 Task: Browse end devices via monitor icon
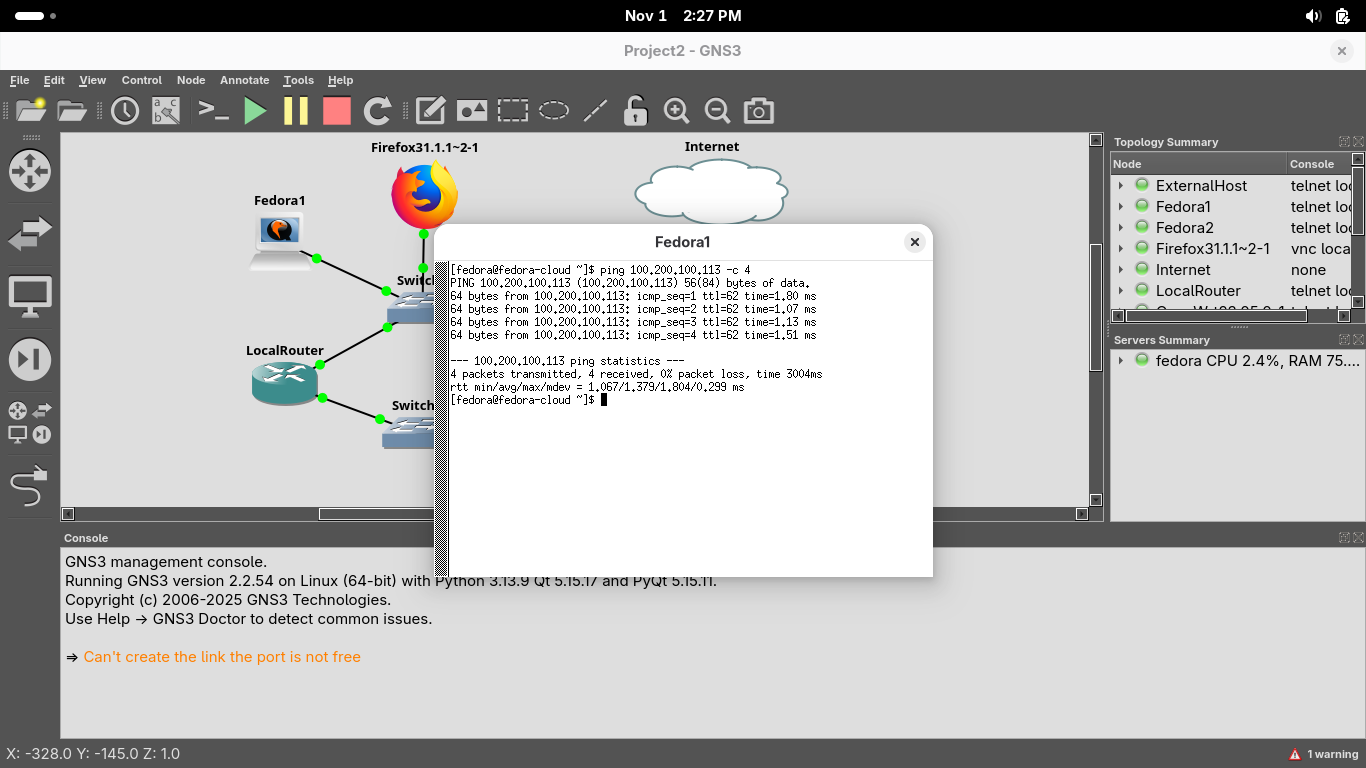(29, 297)
